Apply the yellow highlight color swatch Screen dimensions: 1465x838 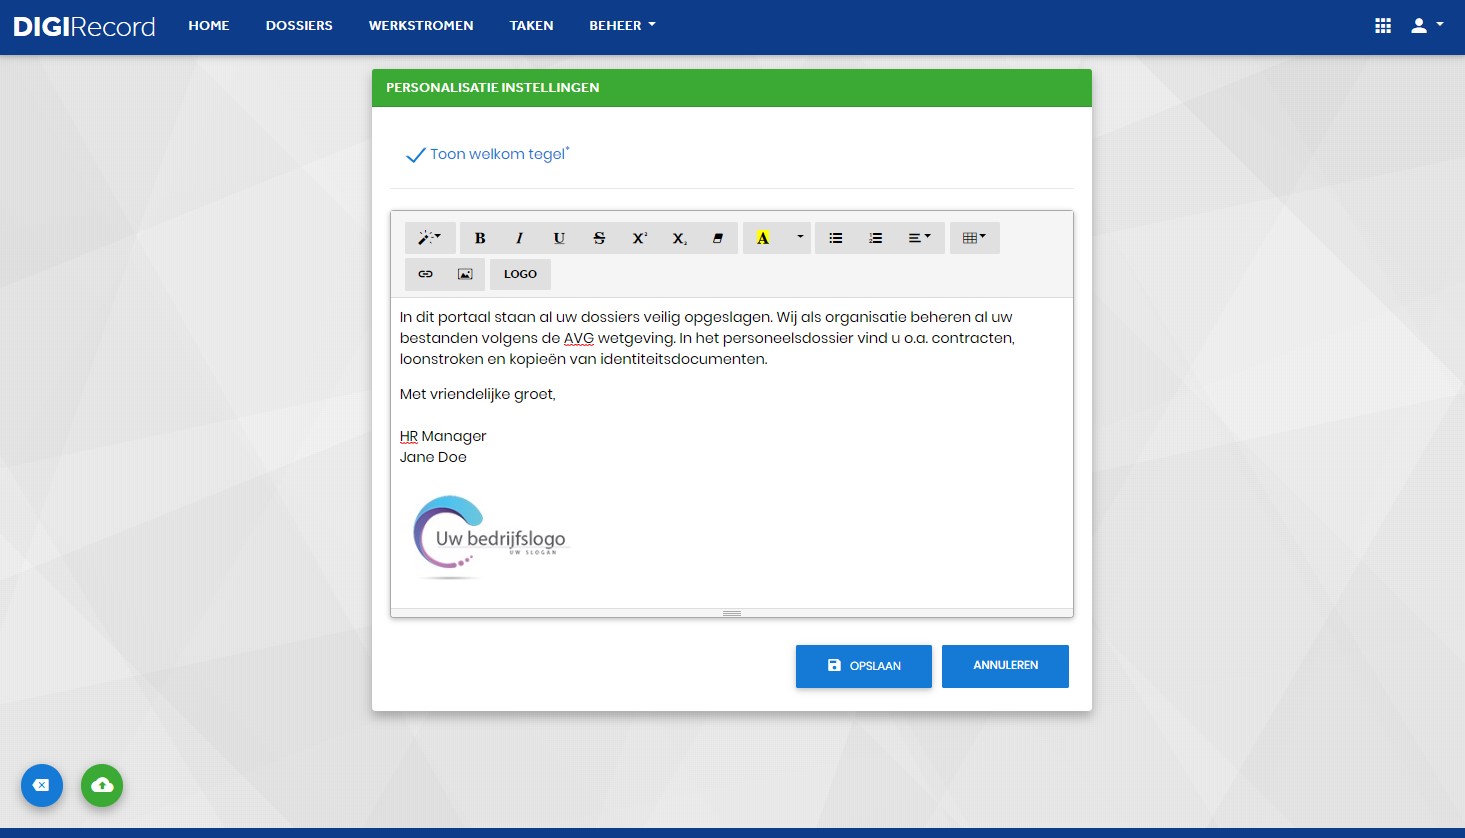(763, 238)
